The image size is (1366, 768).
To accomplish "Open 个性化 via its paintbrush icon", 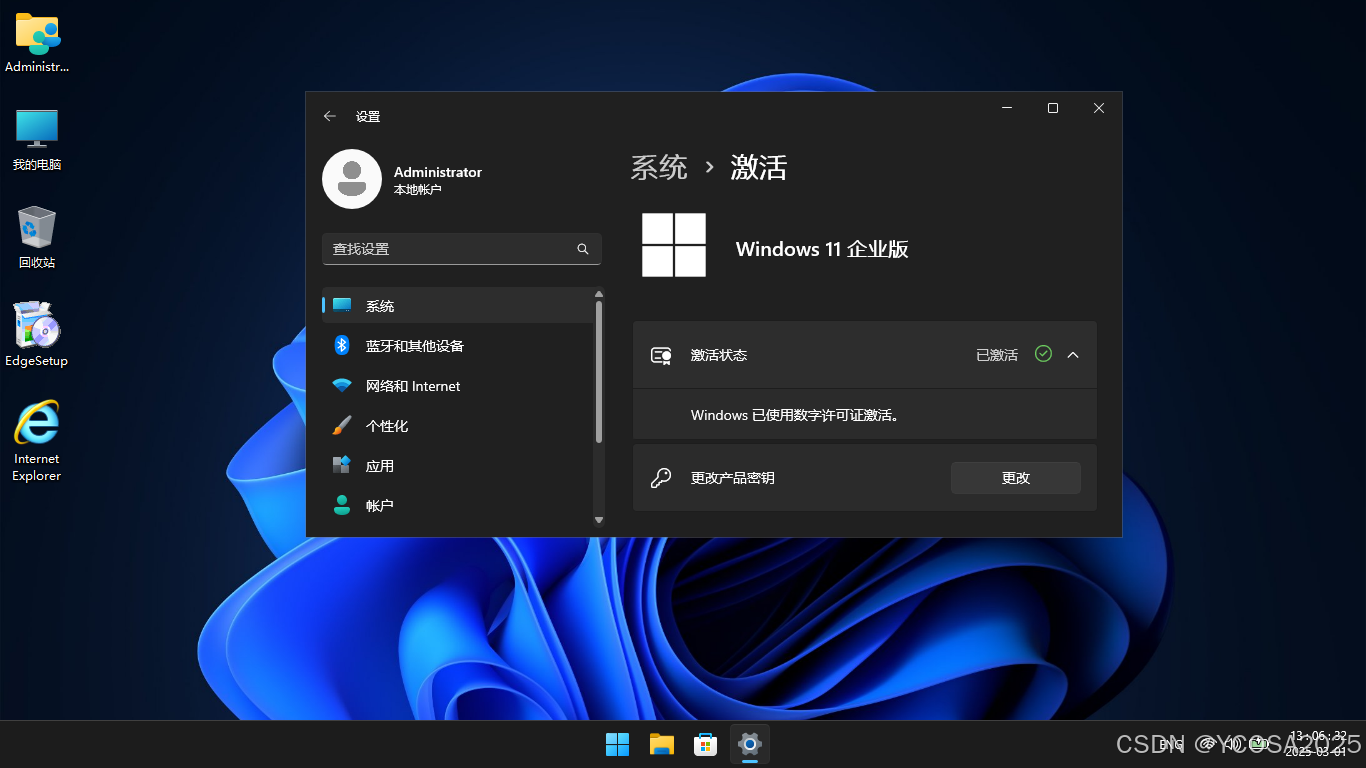I will tap(342, 426).
